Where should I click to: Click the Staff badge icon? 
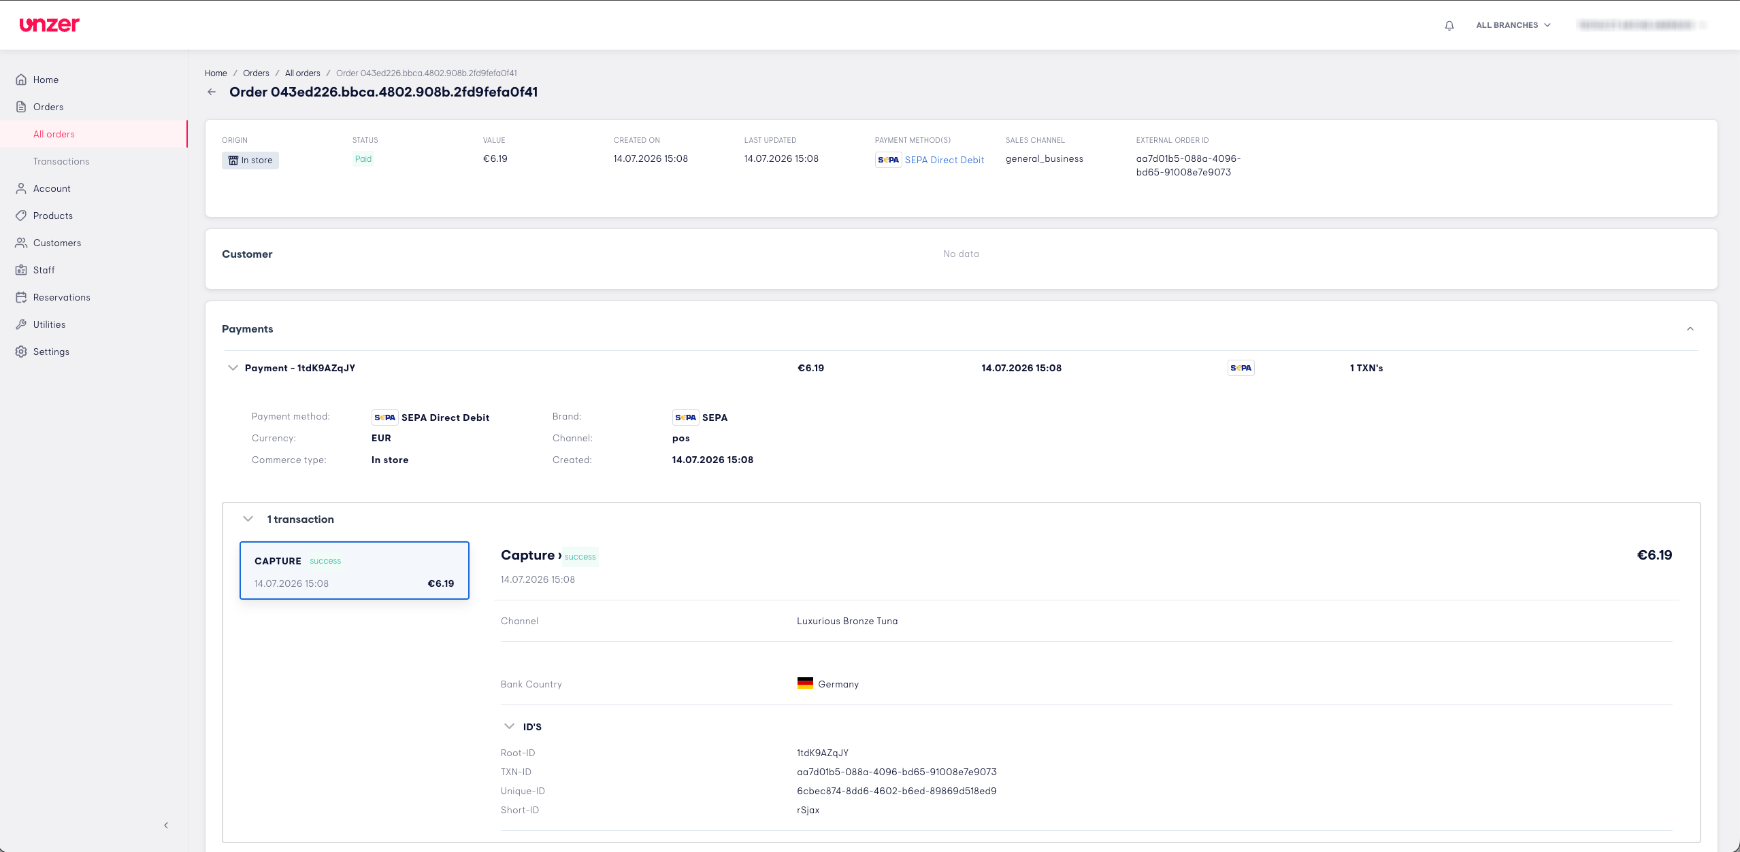(x=21, y=270)
